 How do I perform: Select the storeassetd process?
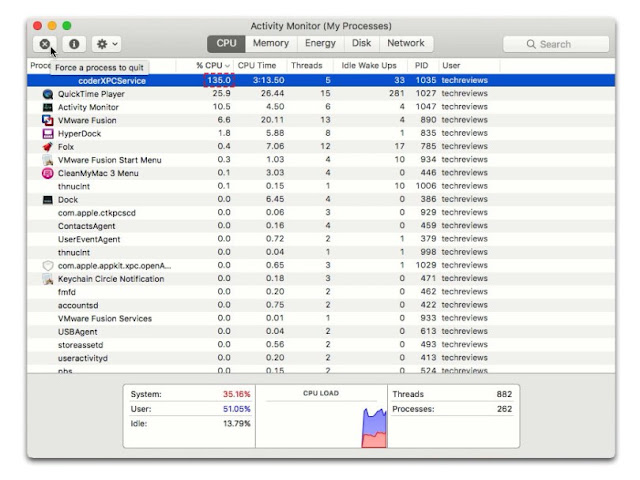(x=80, y=345)
